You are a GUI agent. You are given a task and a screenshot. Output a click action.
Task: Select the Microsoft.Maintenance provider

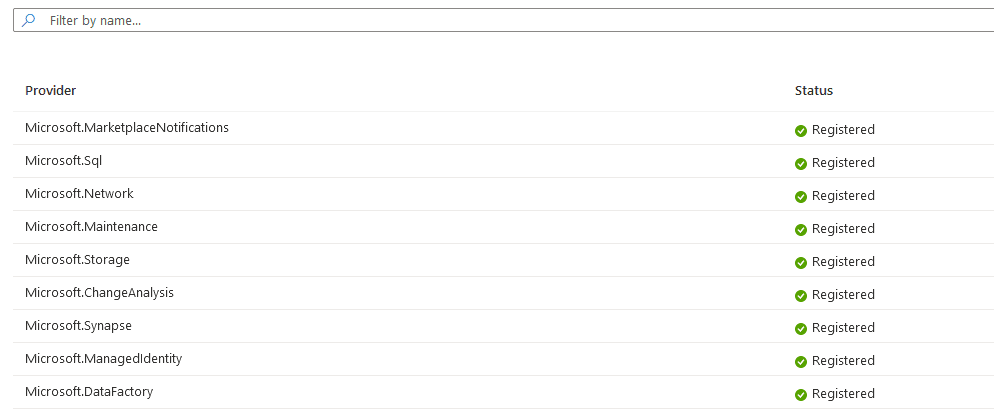(91, 227)
